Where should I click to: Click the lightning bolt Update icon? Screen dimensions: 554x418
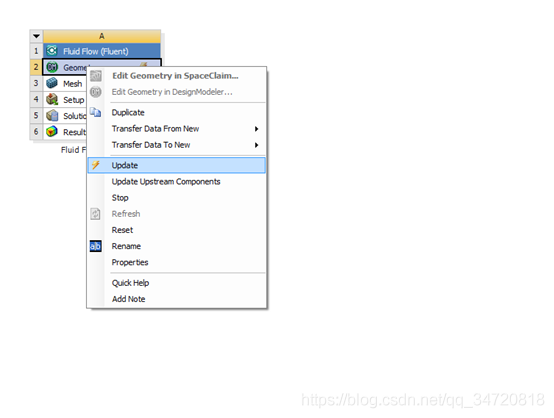coord(96,165)
